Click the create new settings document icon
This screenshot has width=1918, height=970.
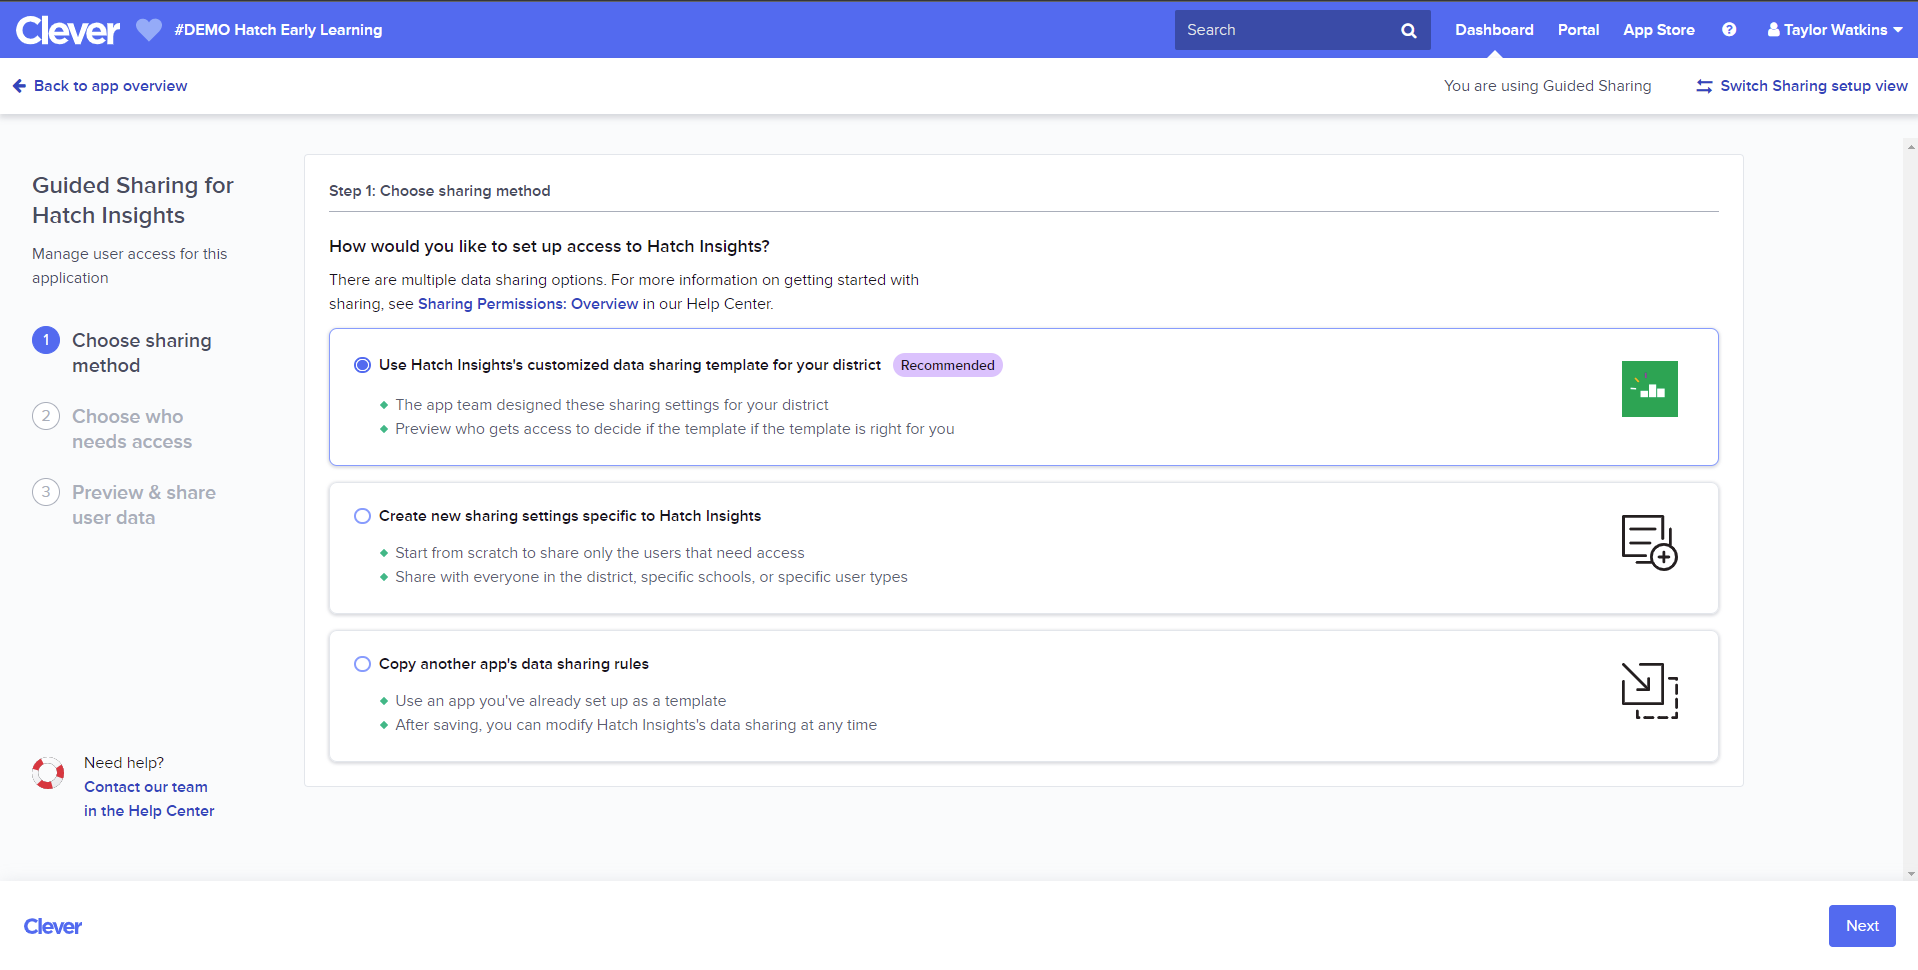(1649, 542)
